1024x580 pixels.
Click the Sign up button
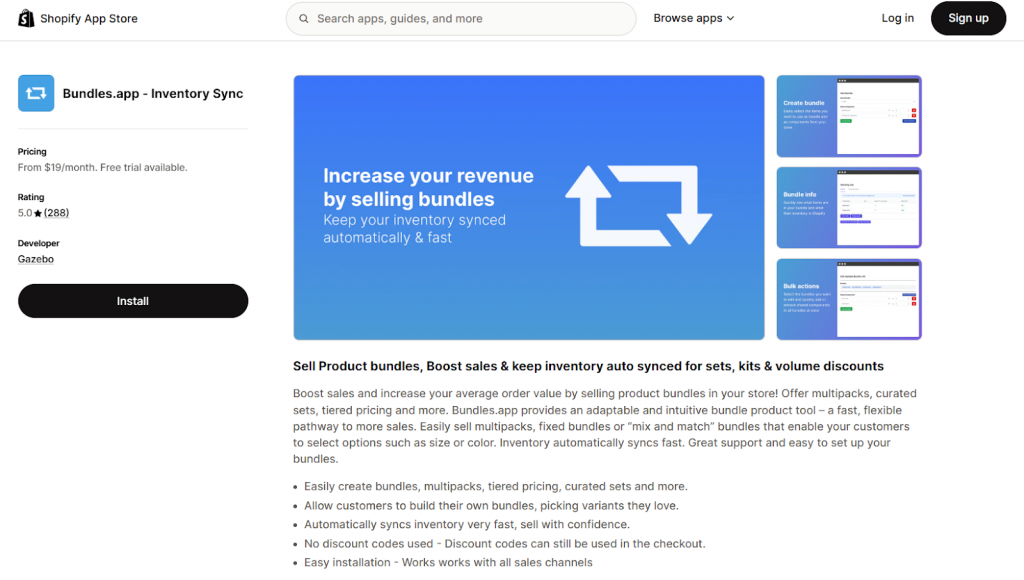(967, 18)
